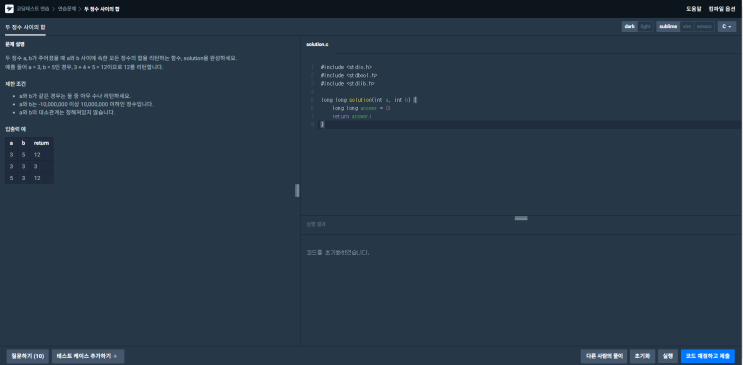Click the return answer line

[352, 116]
